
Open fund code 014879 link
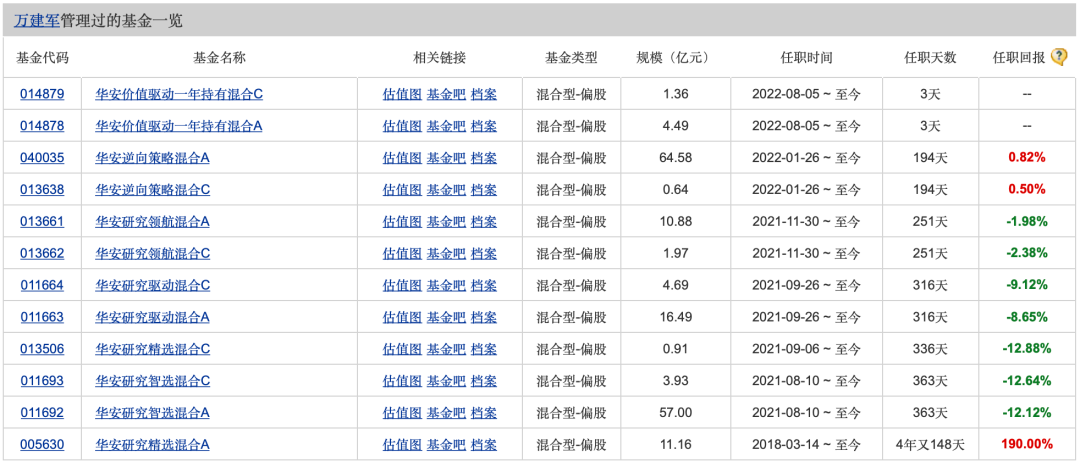(x=42, y=94)
